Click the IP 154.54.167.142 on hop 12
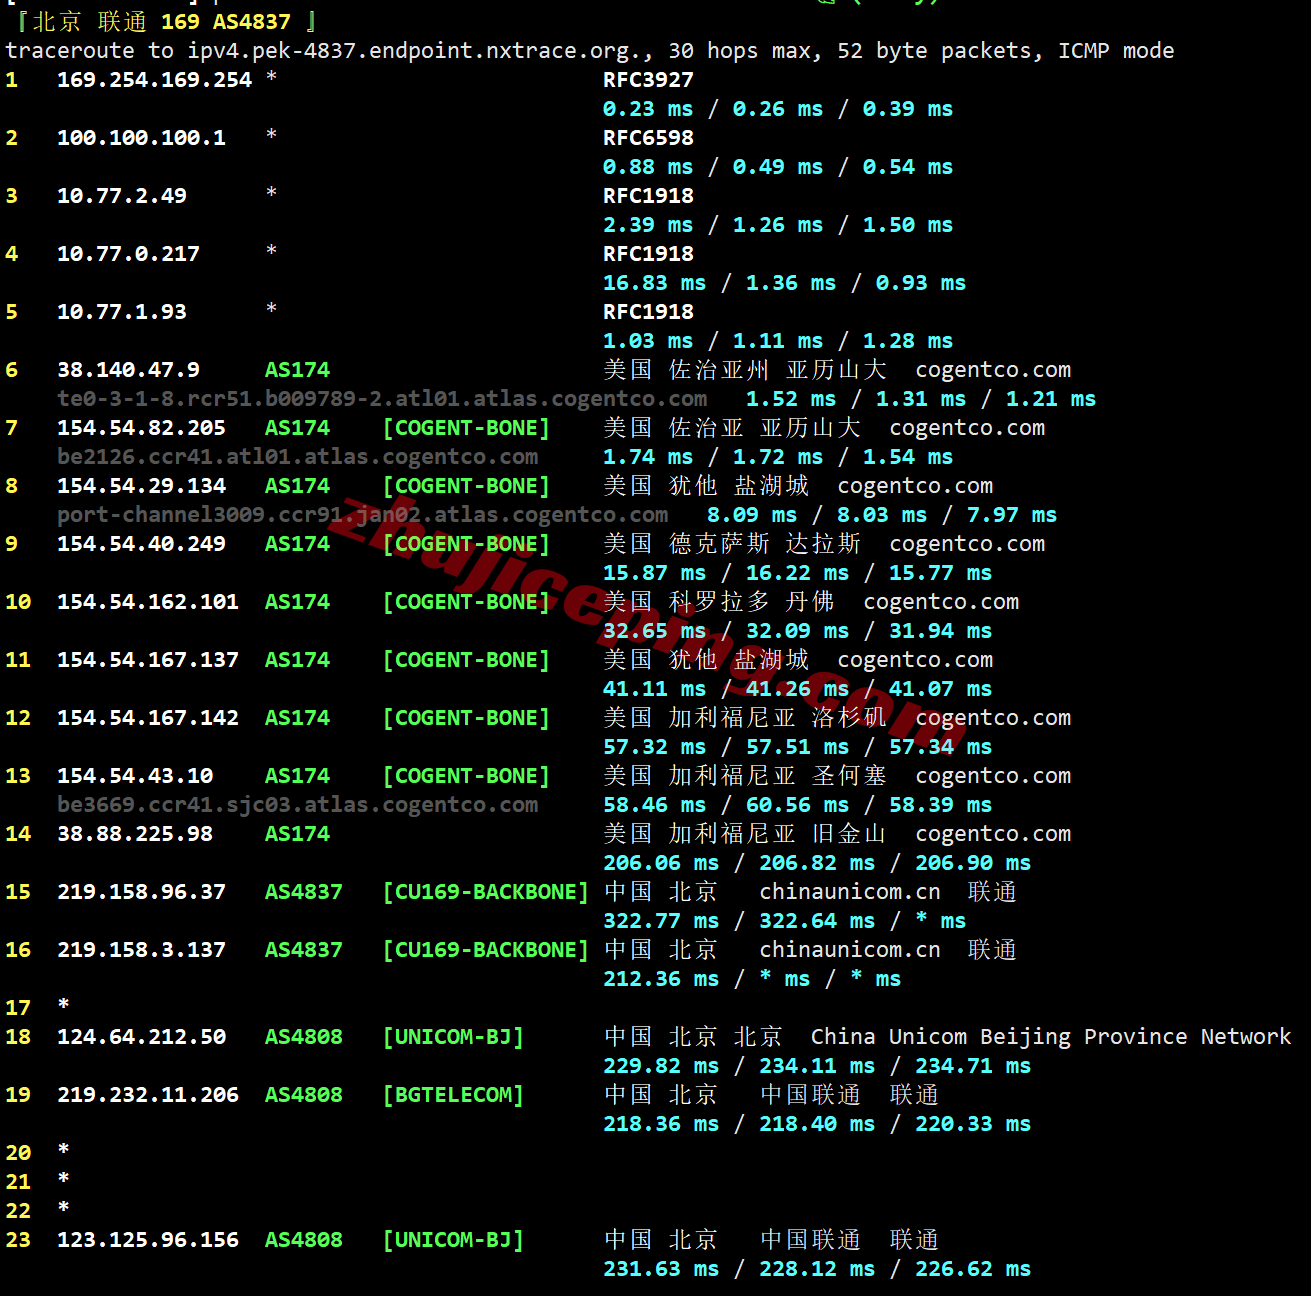1311x1296 pixels. pos(148,718)
